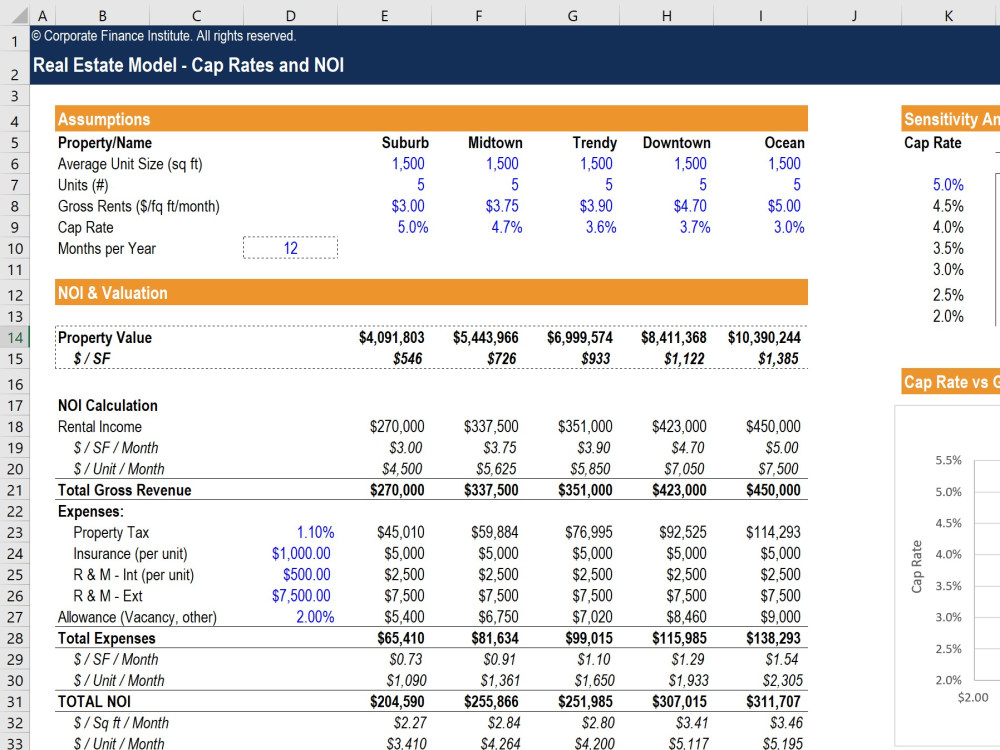Select row 31 header

15,702
